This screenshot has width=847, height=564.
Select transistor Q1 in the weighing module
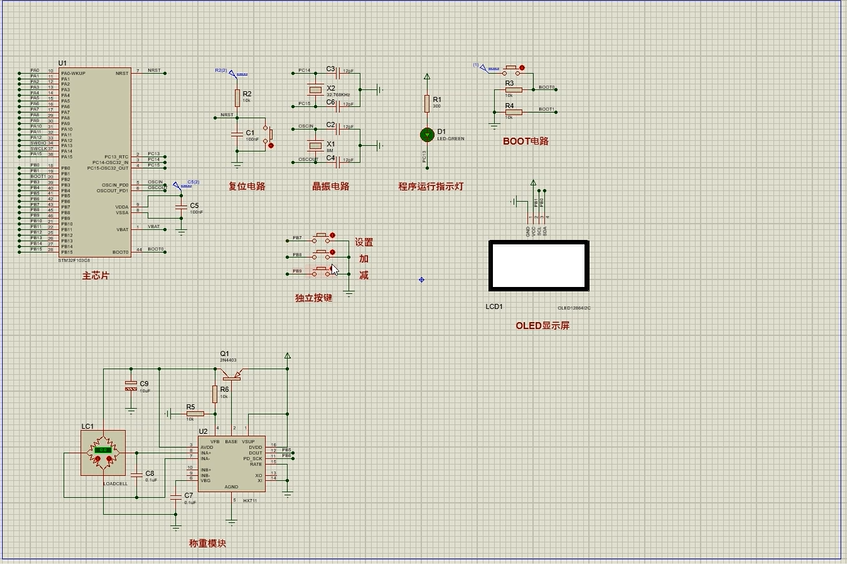click(x=231, y=374)
